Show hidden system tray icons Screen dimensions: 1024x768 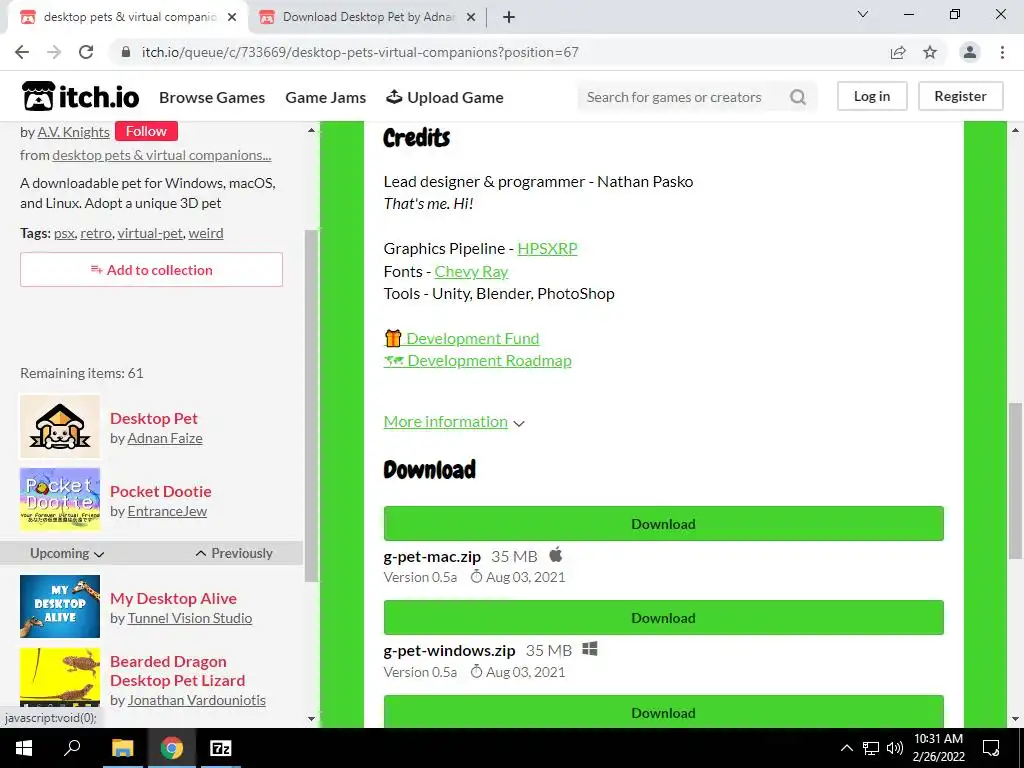tap(846, 748)
